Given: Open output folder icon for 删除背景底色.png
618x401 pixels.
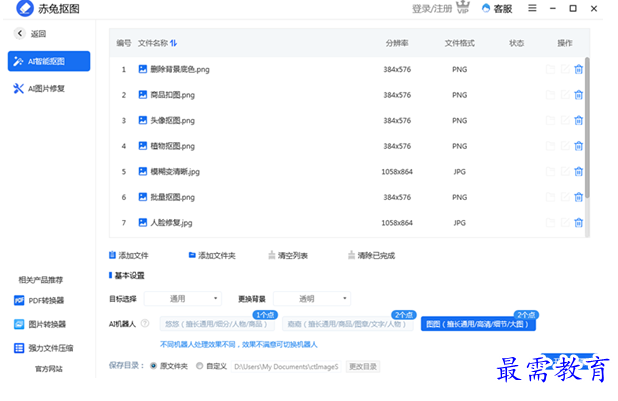Looking at the screenshot, I should (550, 69).
